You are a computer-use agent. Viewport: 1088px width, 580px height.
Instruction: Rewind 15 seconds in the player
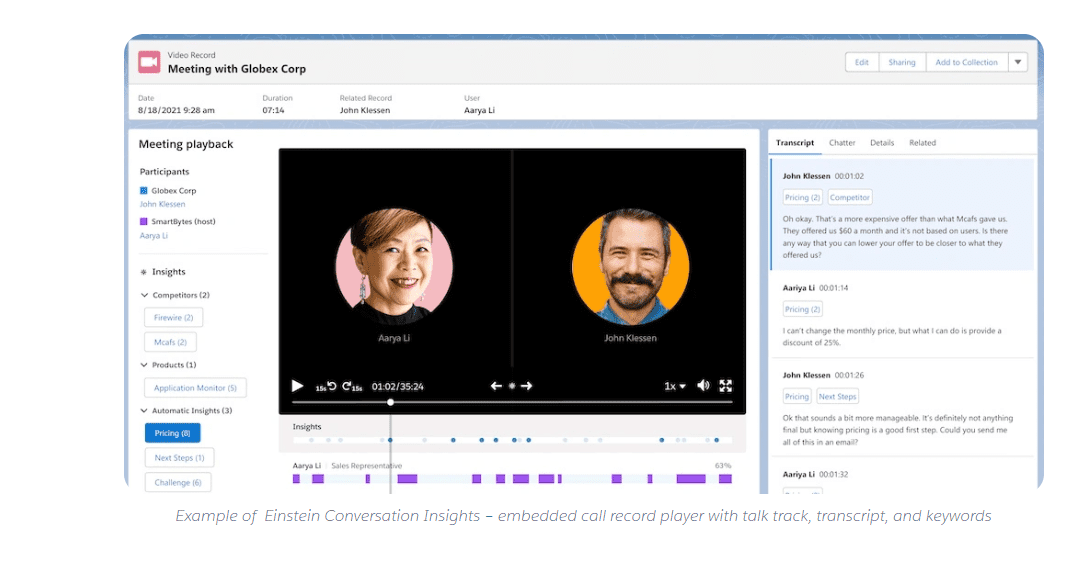(326, 386)
